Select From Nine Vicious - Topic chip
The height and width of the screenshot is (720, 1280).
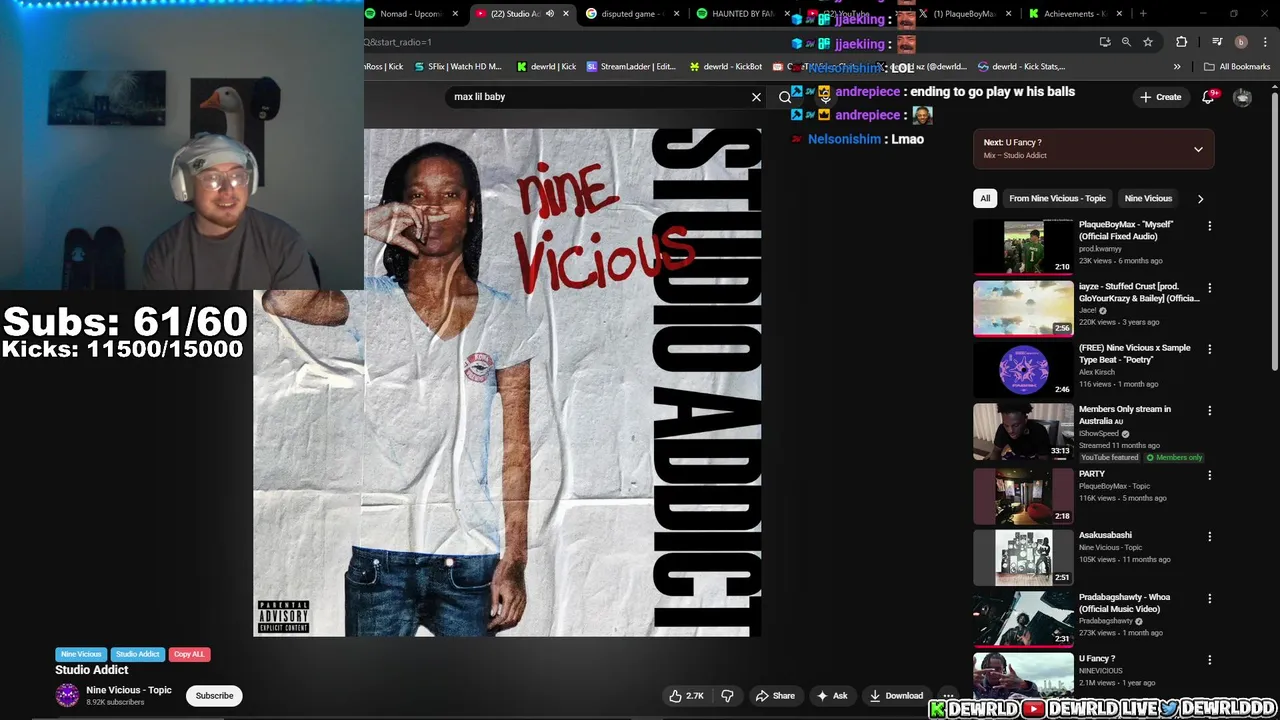1057,199
